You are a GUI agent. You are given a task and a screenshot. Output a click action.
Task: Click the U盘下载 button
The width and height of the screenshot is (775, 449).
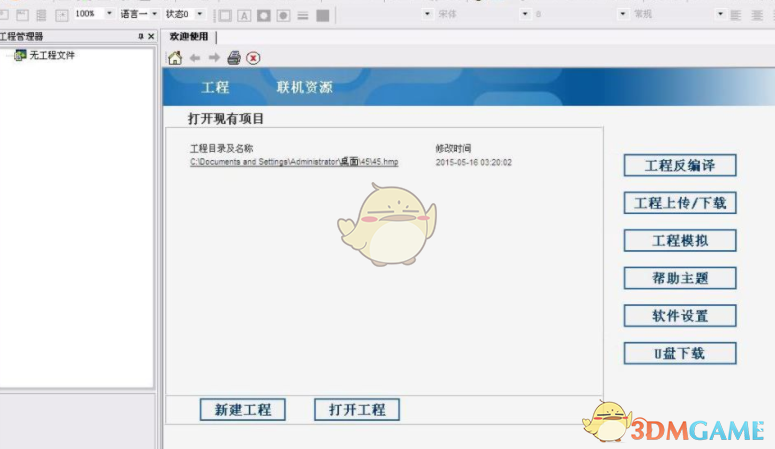point(680,353)
